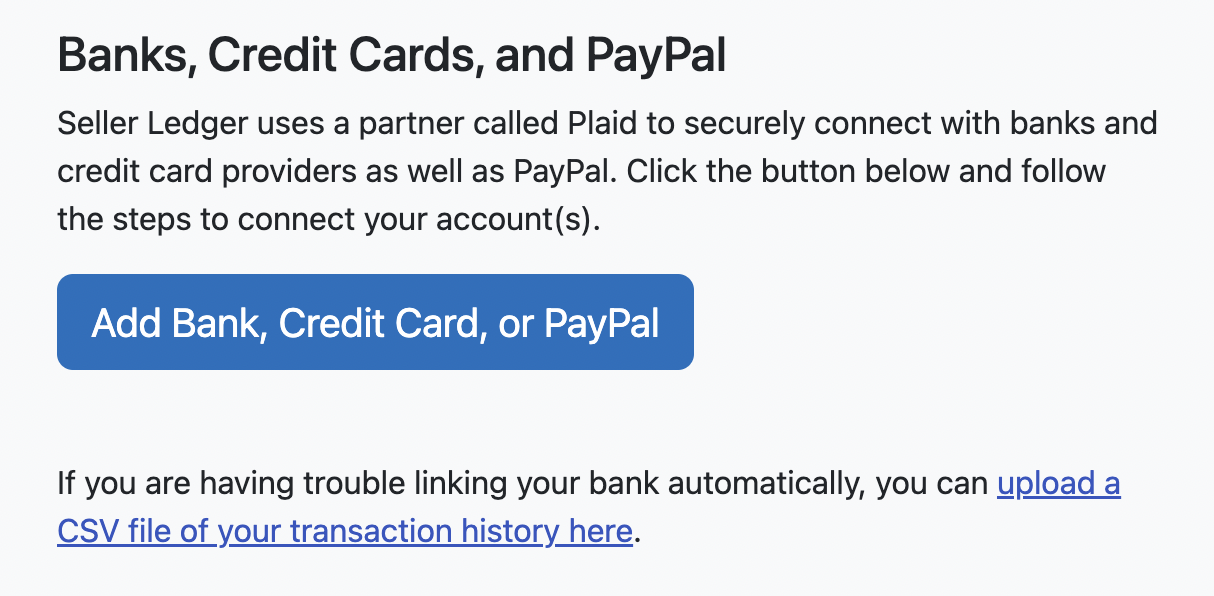Click the Banks, Credit Cards, and PayPal heading
1214x596 pixels.
(393, 54)
